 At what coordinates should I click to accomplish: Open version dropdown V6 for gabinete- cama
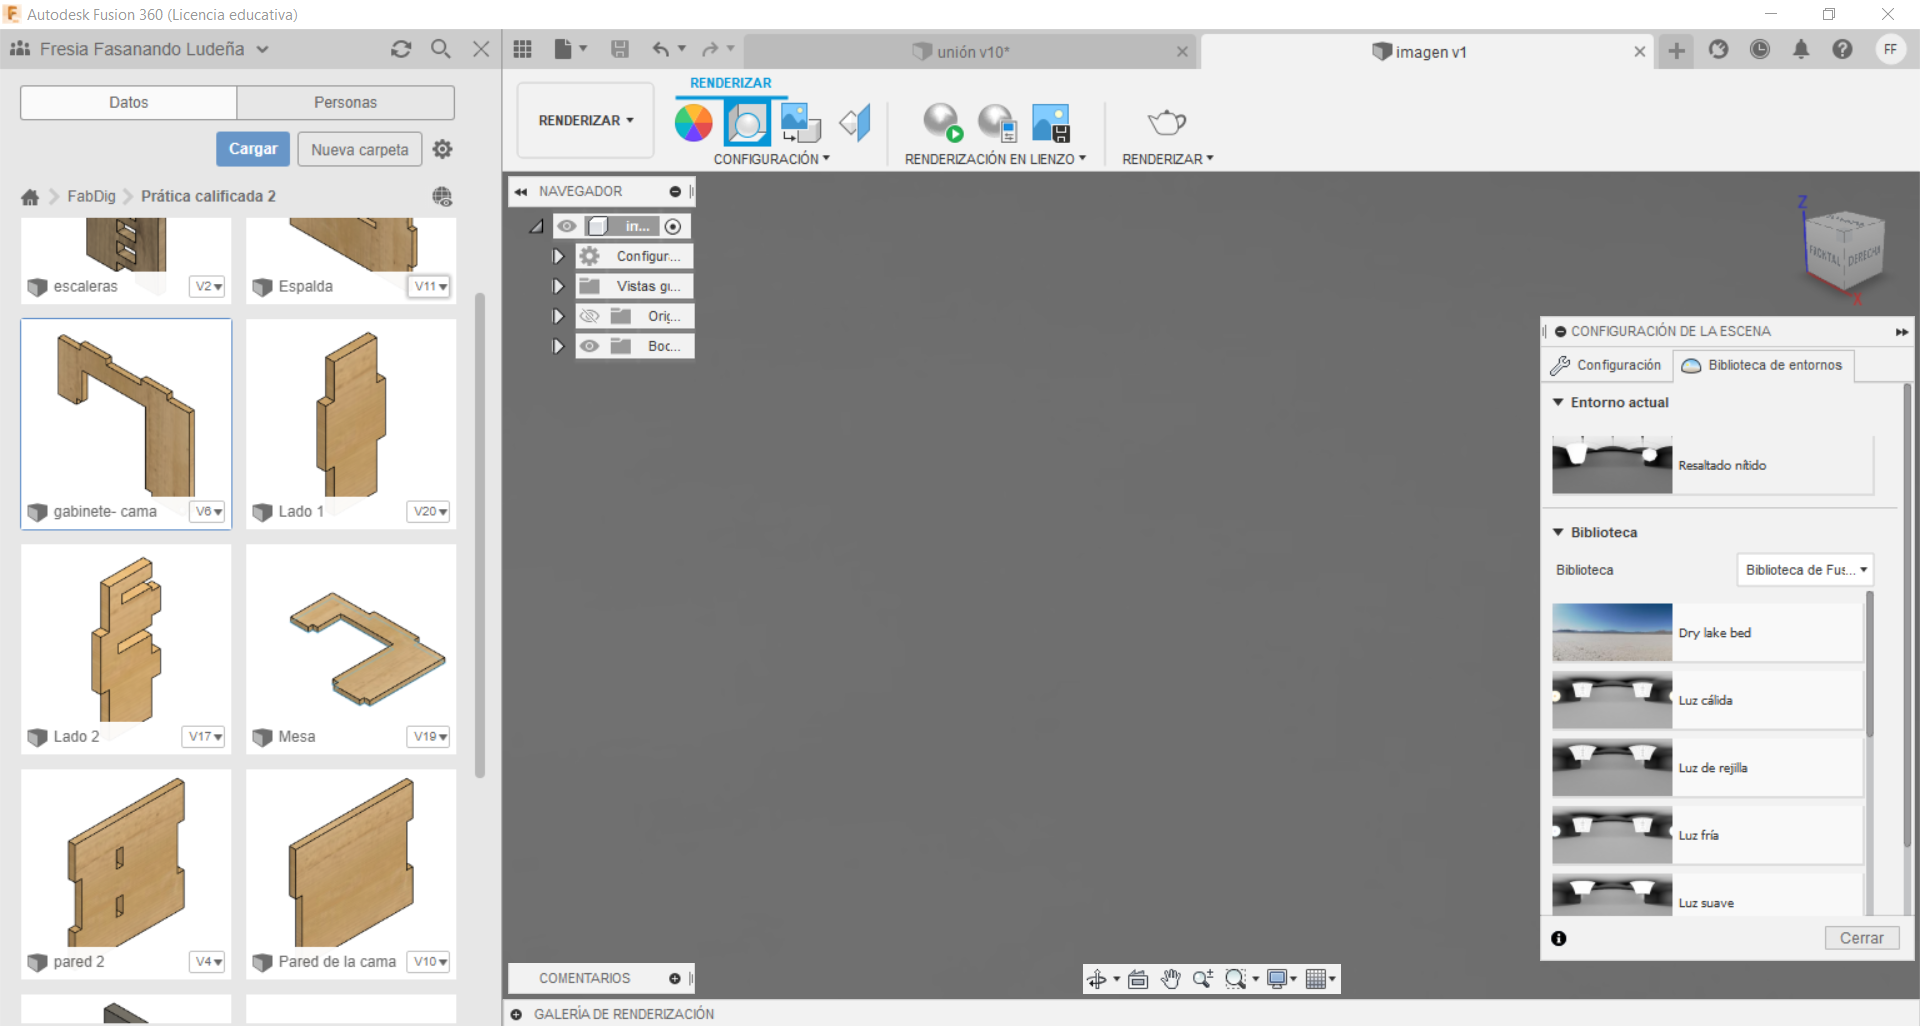click(x=208, y=511)
